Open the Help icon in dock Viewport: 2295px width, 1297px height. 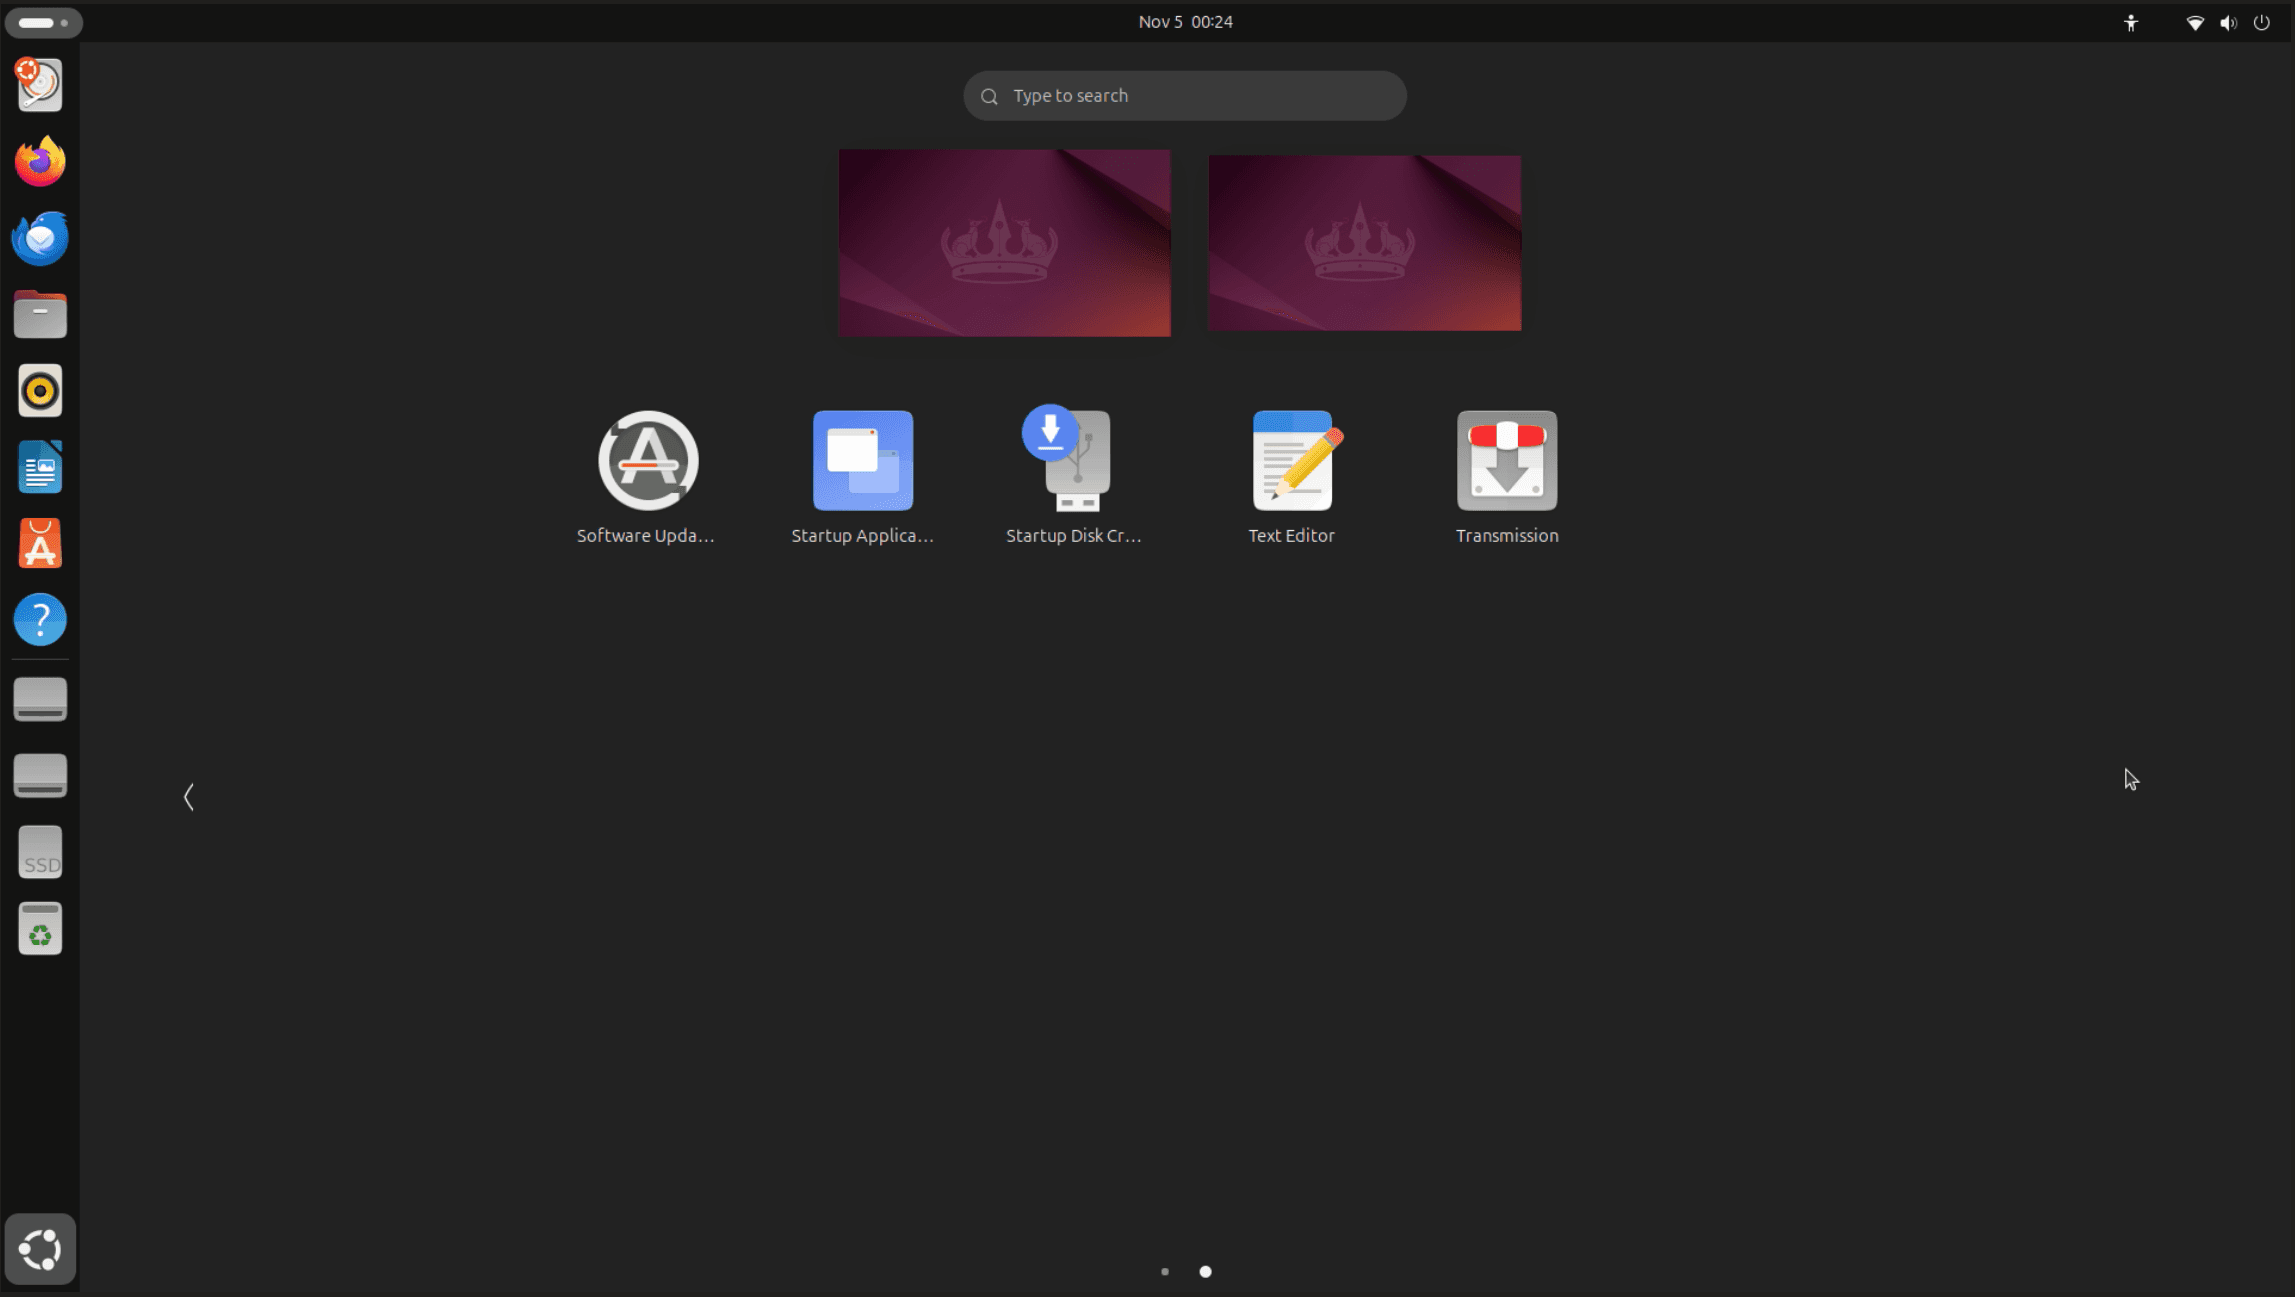pyautogui.click(x=40, y=620)
